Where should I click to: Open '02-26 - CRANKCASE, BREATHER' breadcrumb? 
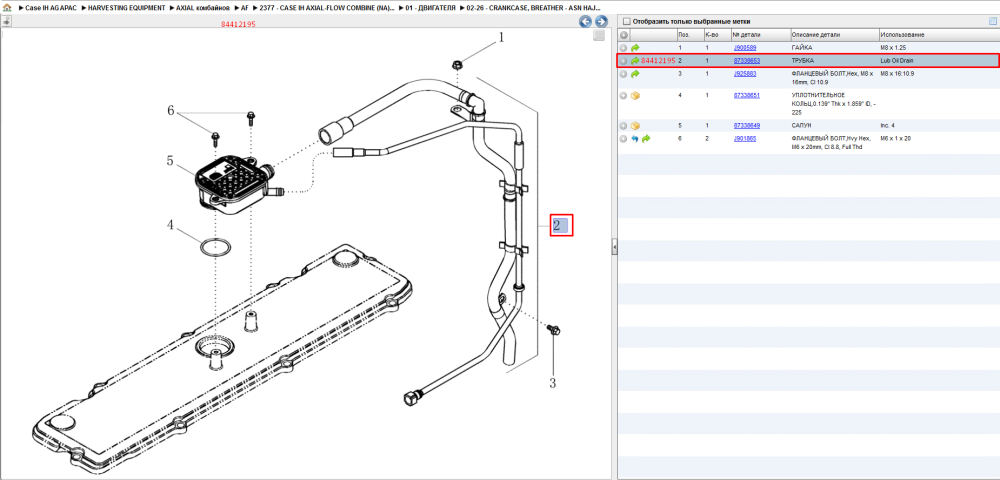(534, 8)
